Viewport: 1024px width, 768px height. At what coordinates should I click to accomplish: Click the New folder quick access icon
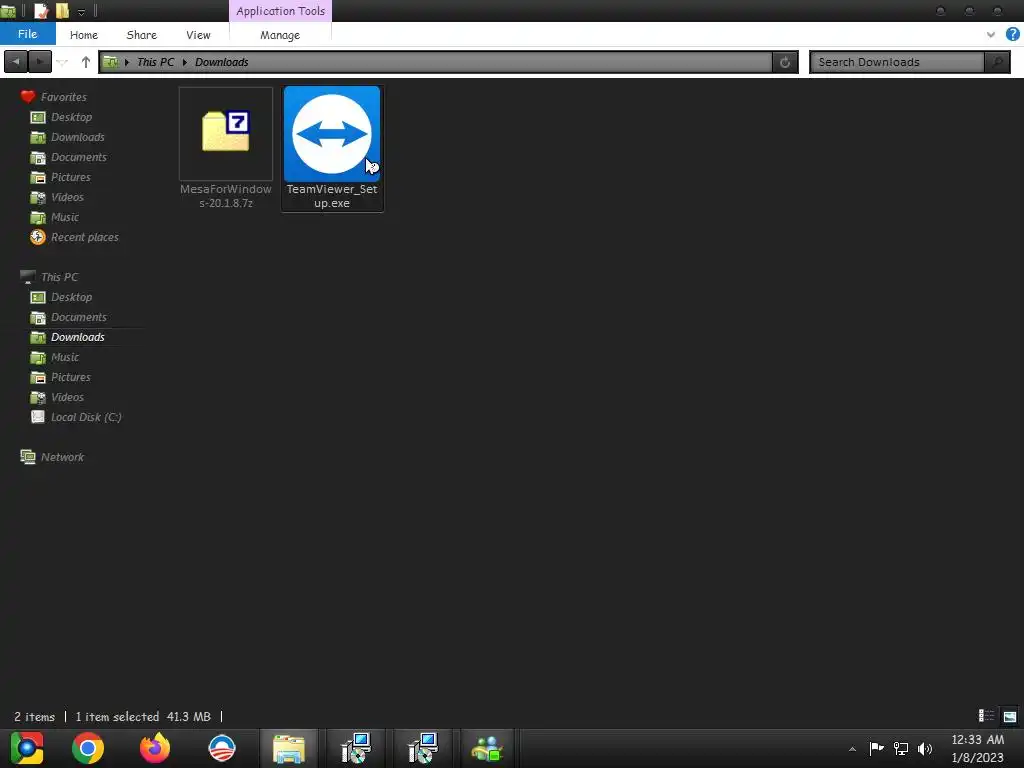pos(63,10)
